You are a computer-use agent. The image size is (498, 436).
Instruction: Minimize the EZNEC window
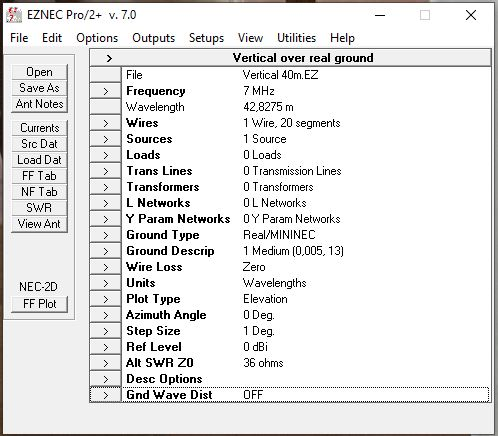[x=380, y=15]
